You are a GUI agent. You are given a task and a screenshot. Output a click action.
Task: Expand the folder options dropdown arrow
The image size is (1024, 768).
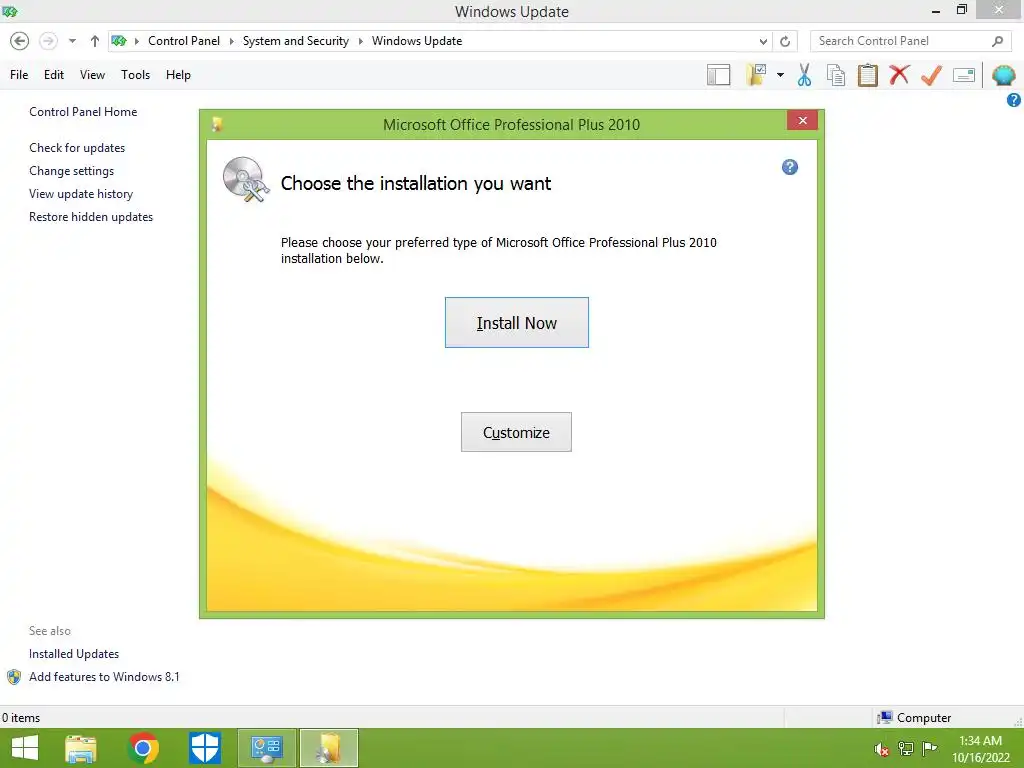coord(780,75)
